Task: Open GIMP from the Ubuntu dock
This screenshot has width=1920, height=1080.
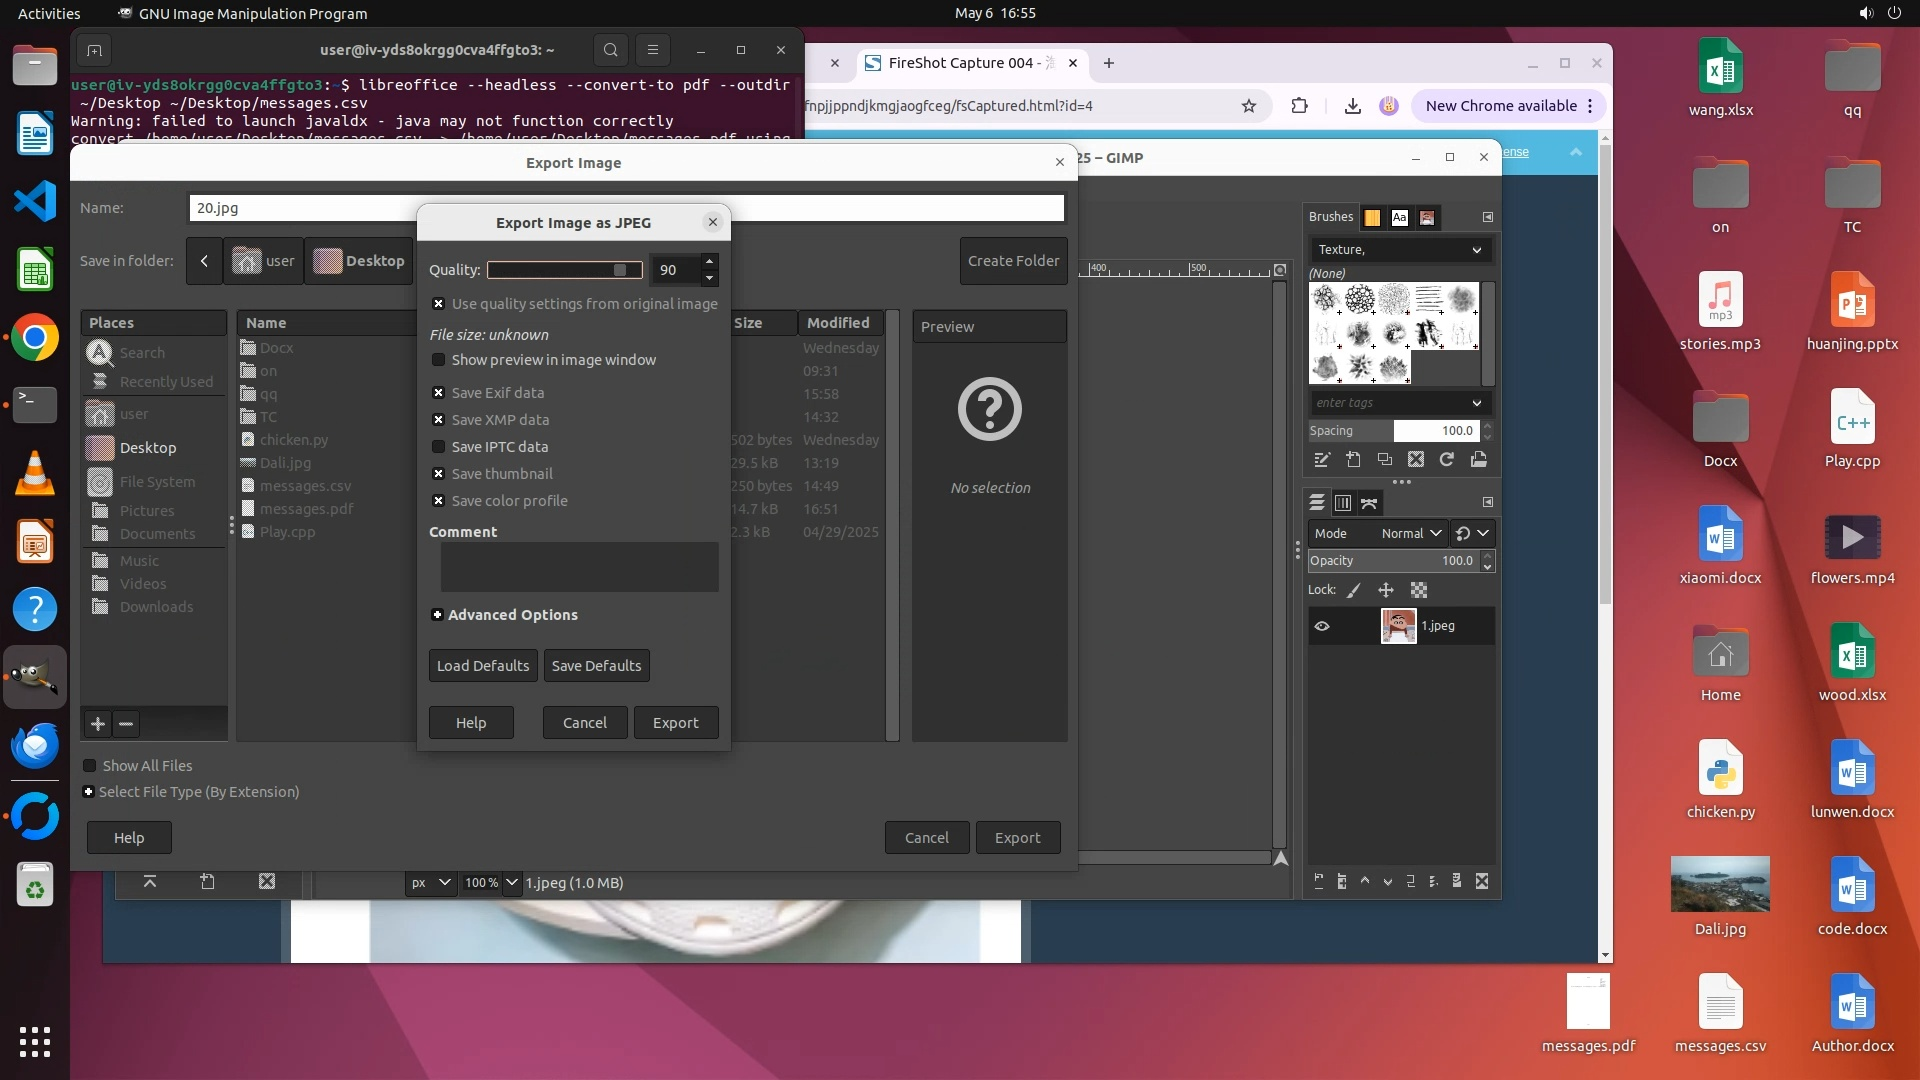Action: pyautogui.click(x=35, y=677)
